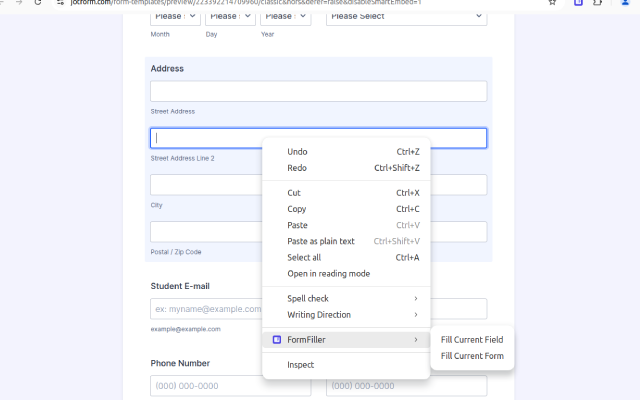Expand the Spell check submenu
The height and width of the screenshot is (400, 640).
tap(346, 299)
